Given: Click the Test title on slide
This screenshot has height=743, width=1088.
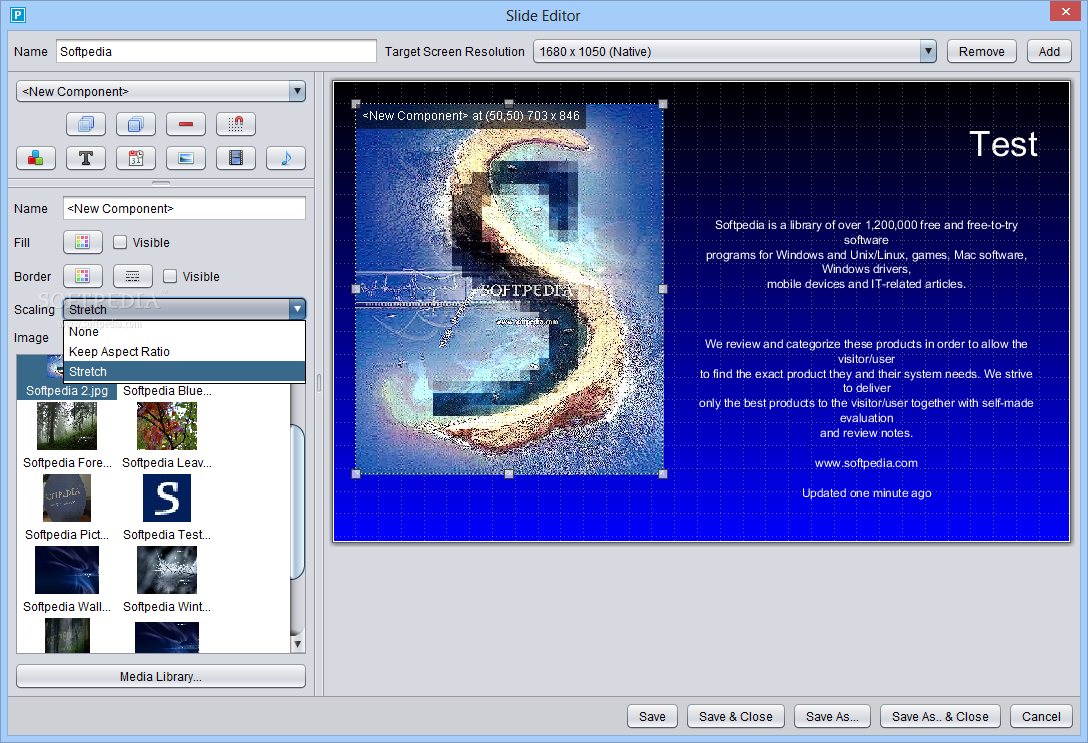Looking at the screenshot, I should click(x=1003, y=144).
